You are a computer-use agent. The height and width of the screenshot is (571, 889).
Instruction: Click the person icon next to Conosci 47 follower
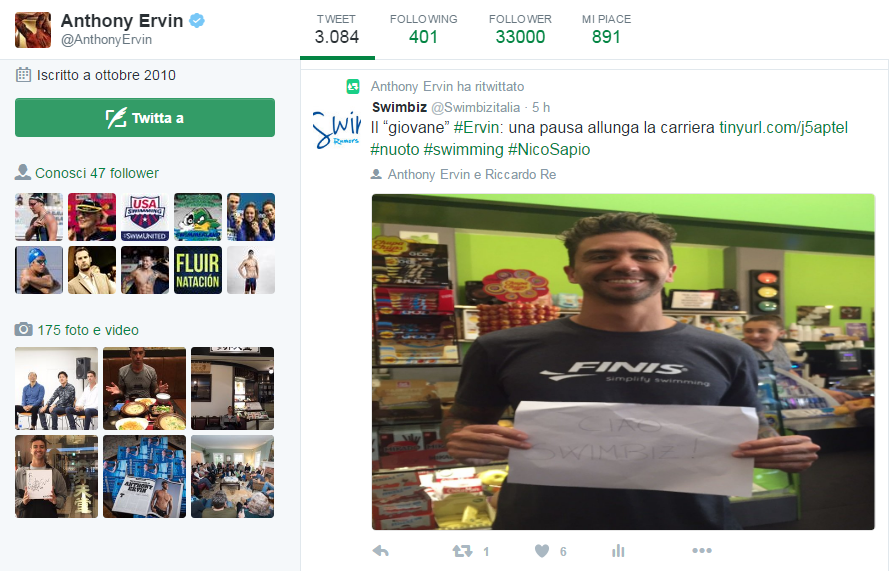(x=23, y=172)
